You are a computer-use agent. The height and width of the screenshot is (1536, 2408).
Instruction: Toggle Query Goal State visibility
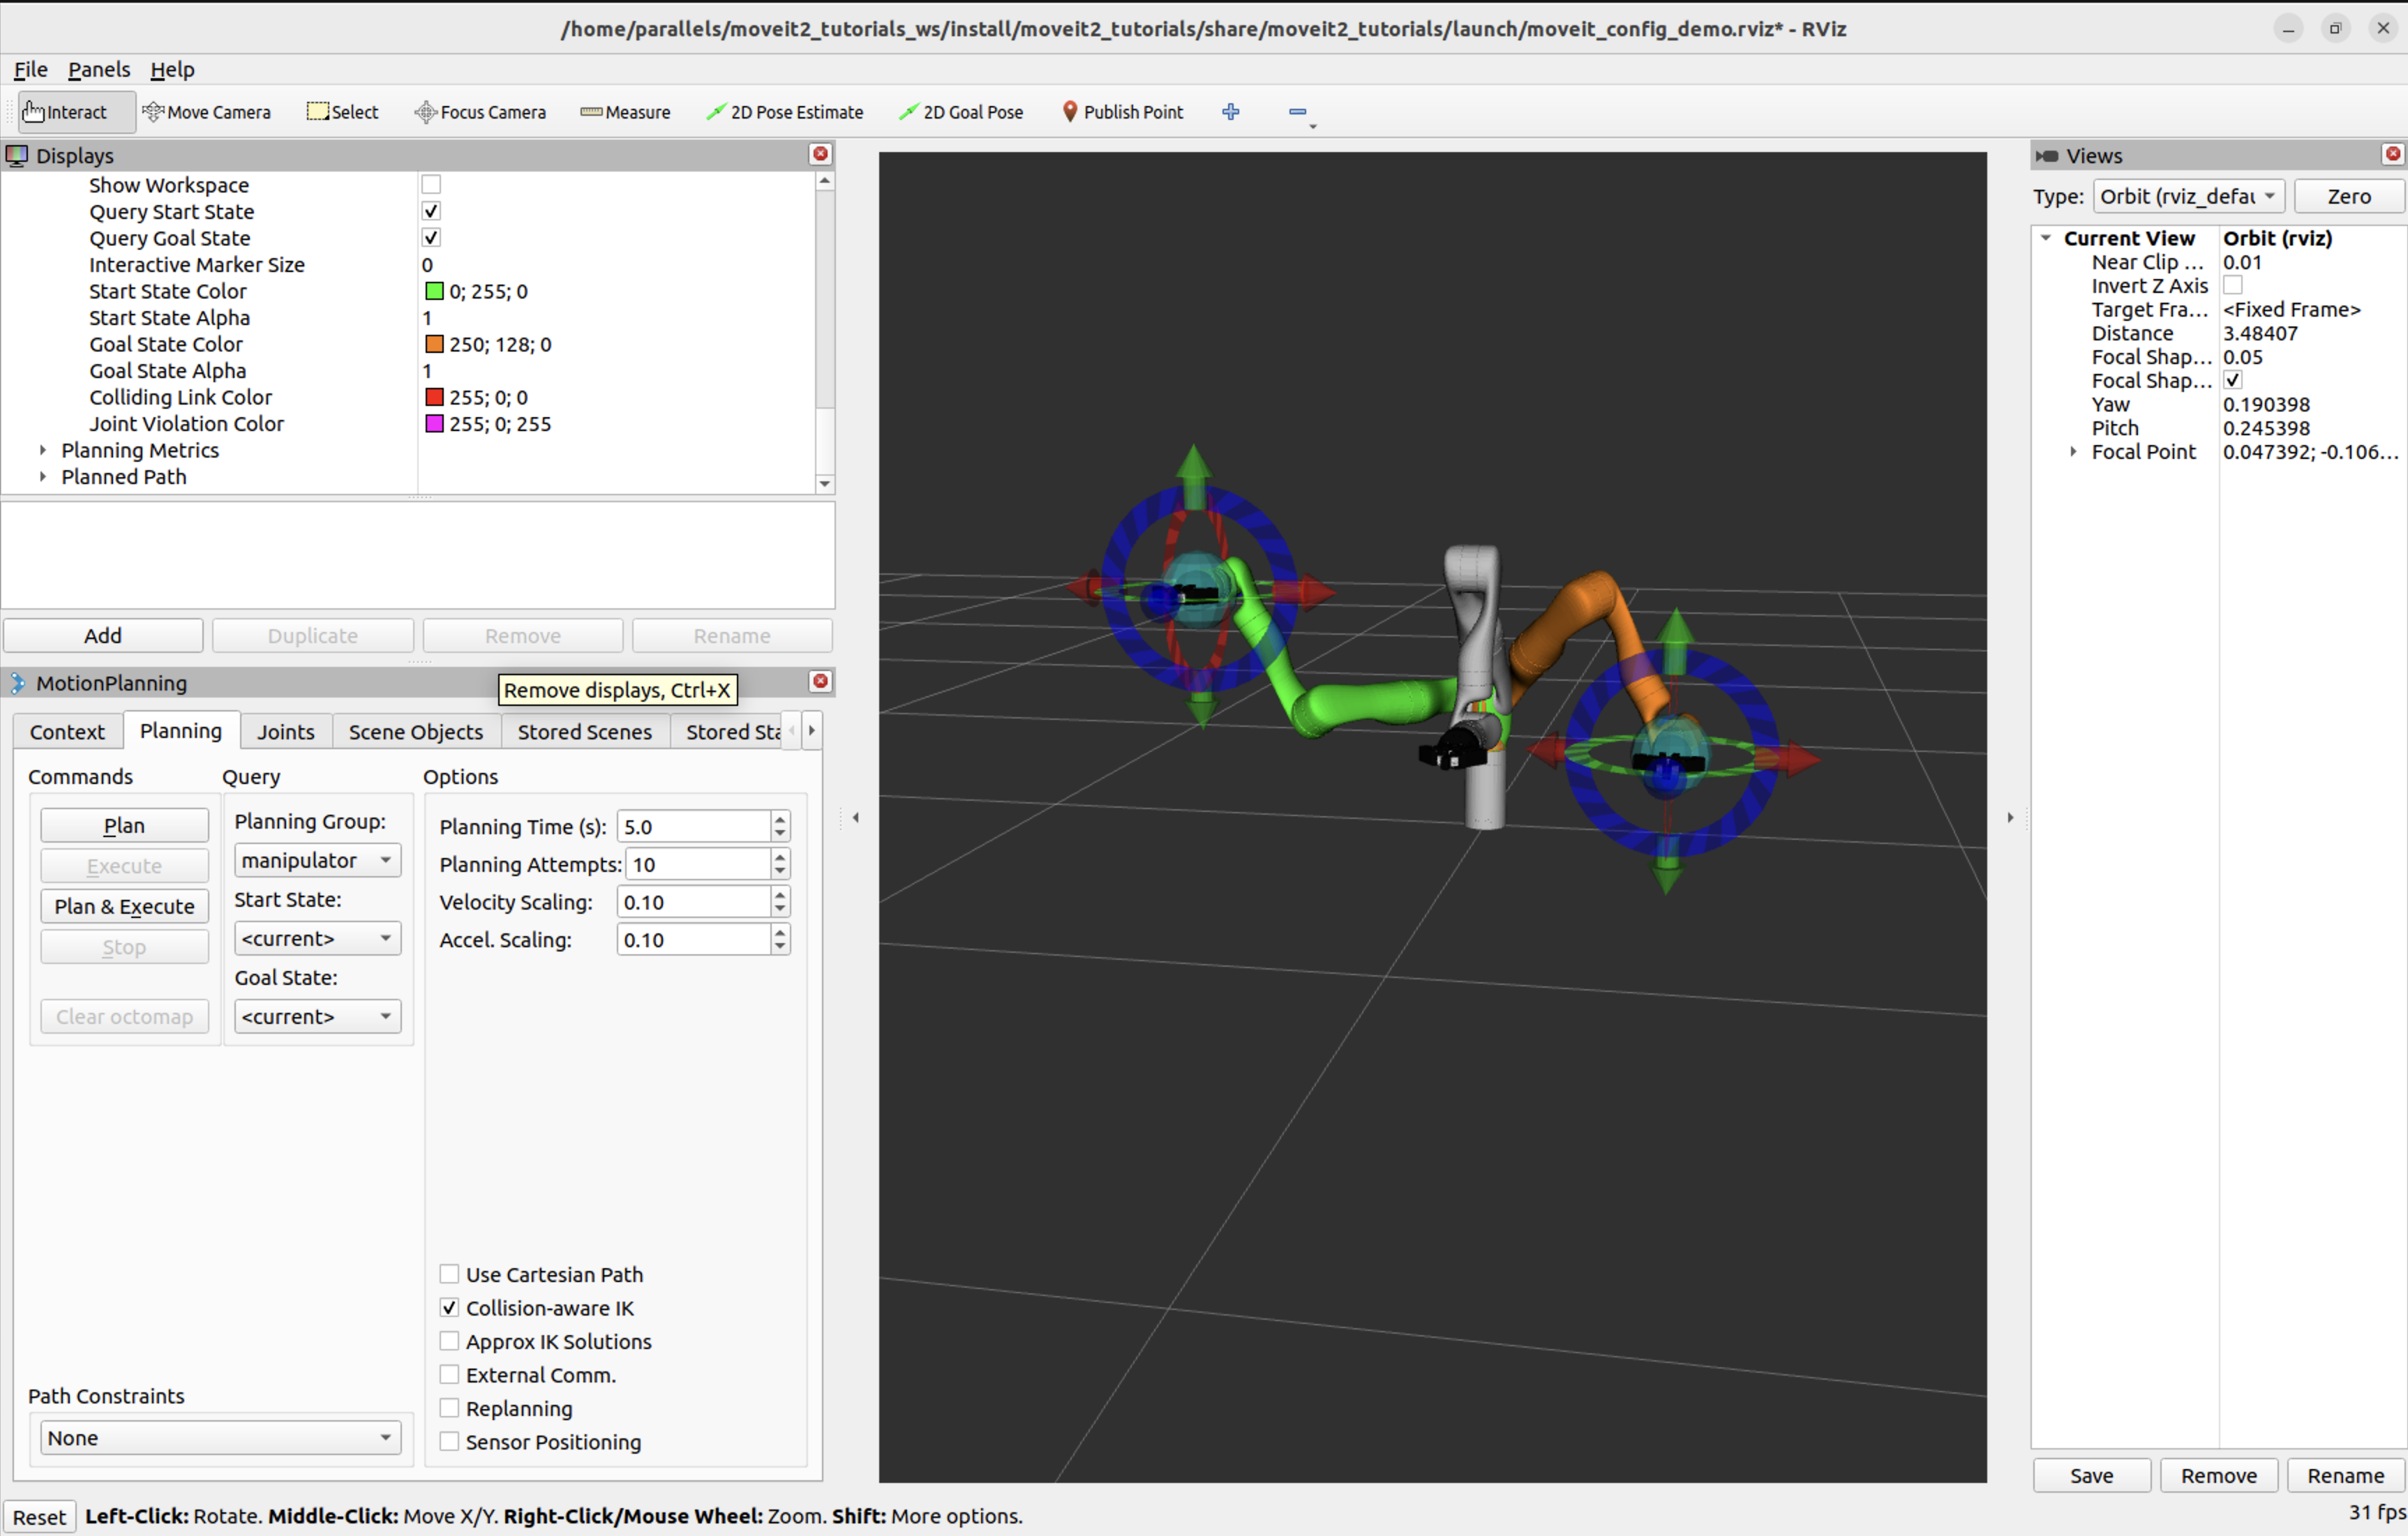(x=430, y=239)
